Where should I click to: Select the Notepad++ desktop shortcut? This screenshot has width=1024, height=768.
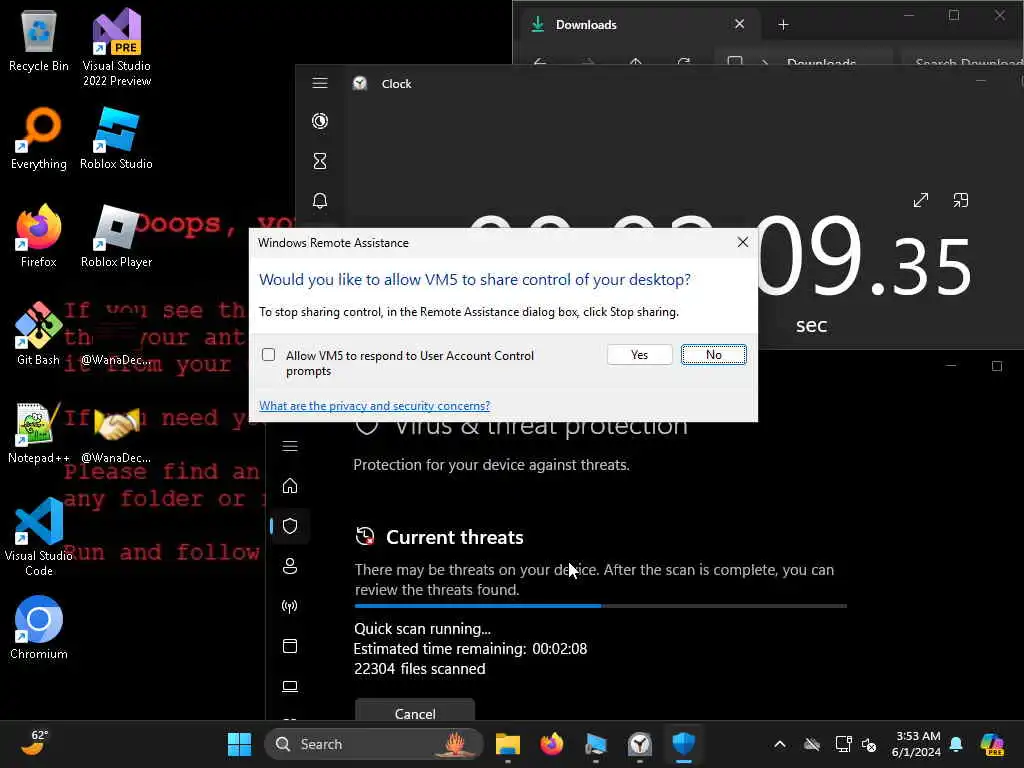(39, 433)
